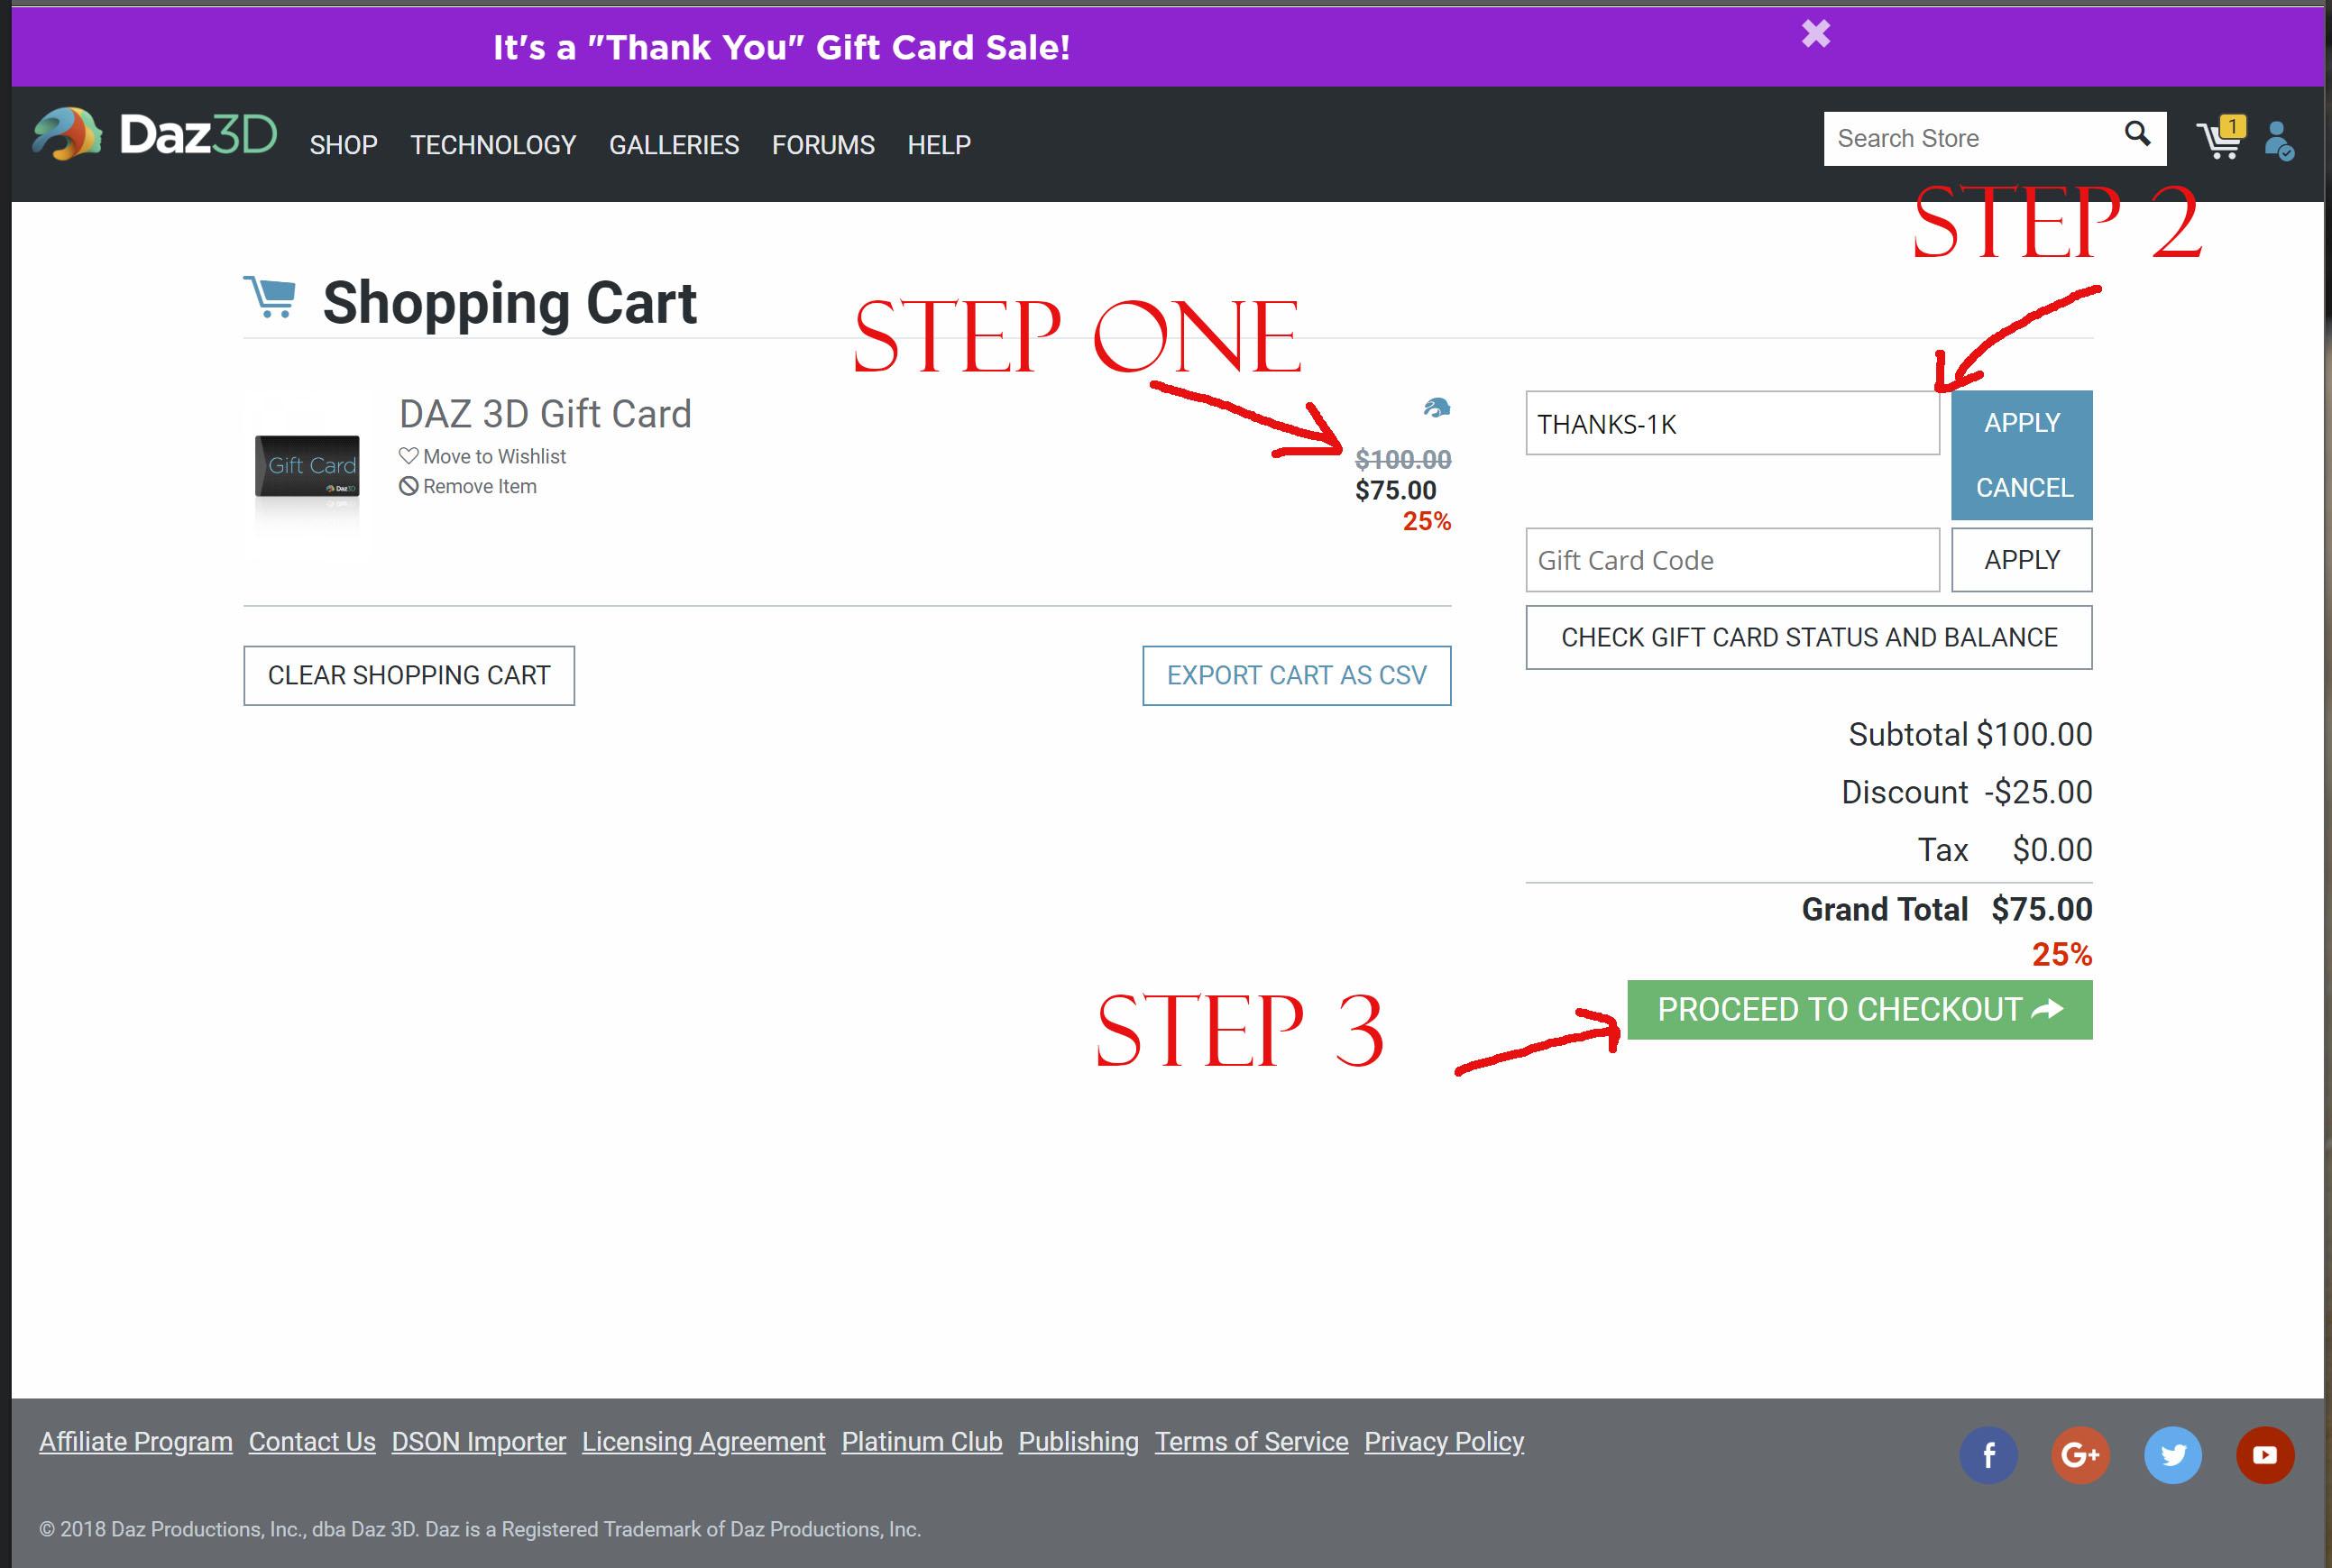
Task: Visit Daz3D's YouTube channel
Action: point(2265,1456)
